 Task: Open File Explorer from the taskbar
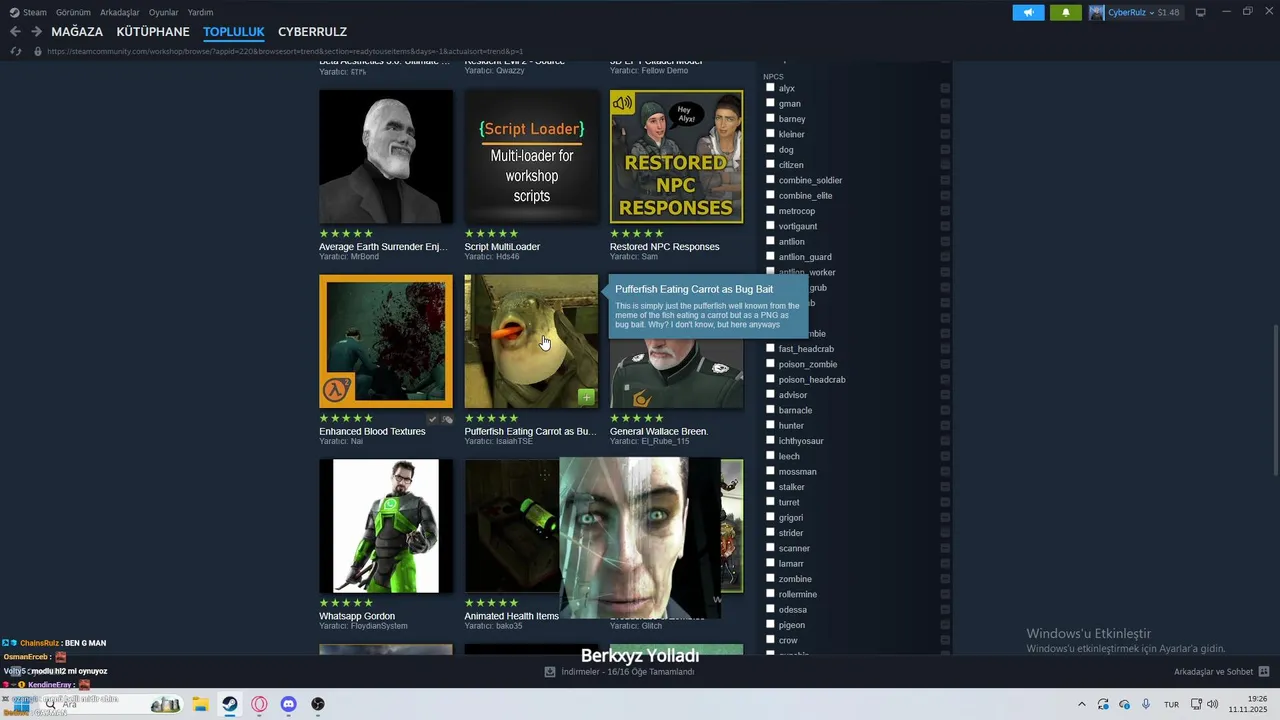200,704
